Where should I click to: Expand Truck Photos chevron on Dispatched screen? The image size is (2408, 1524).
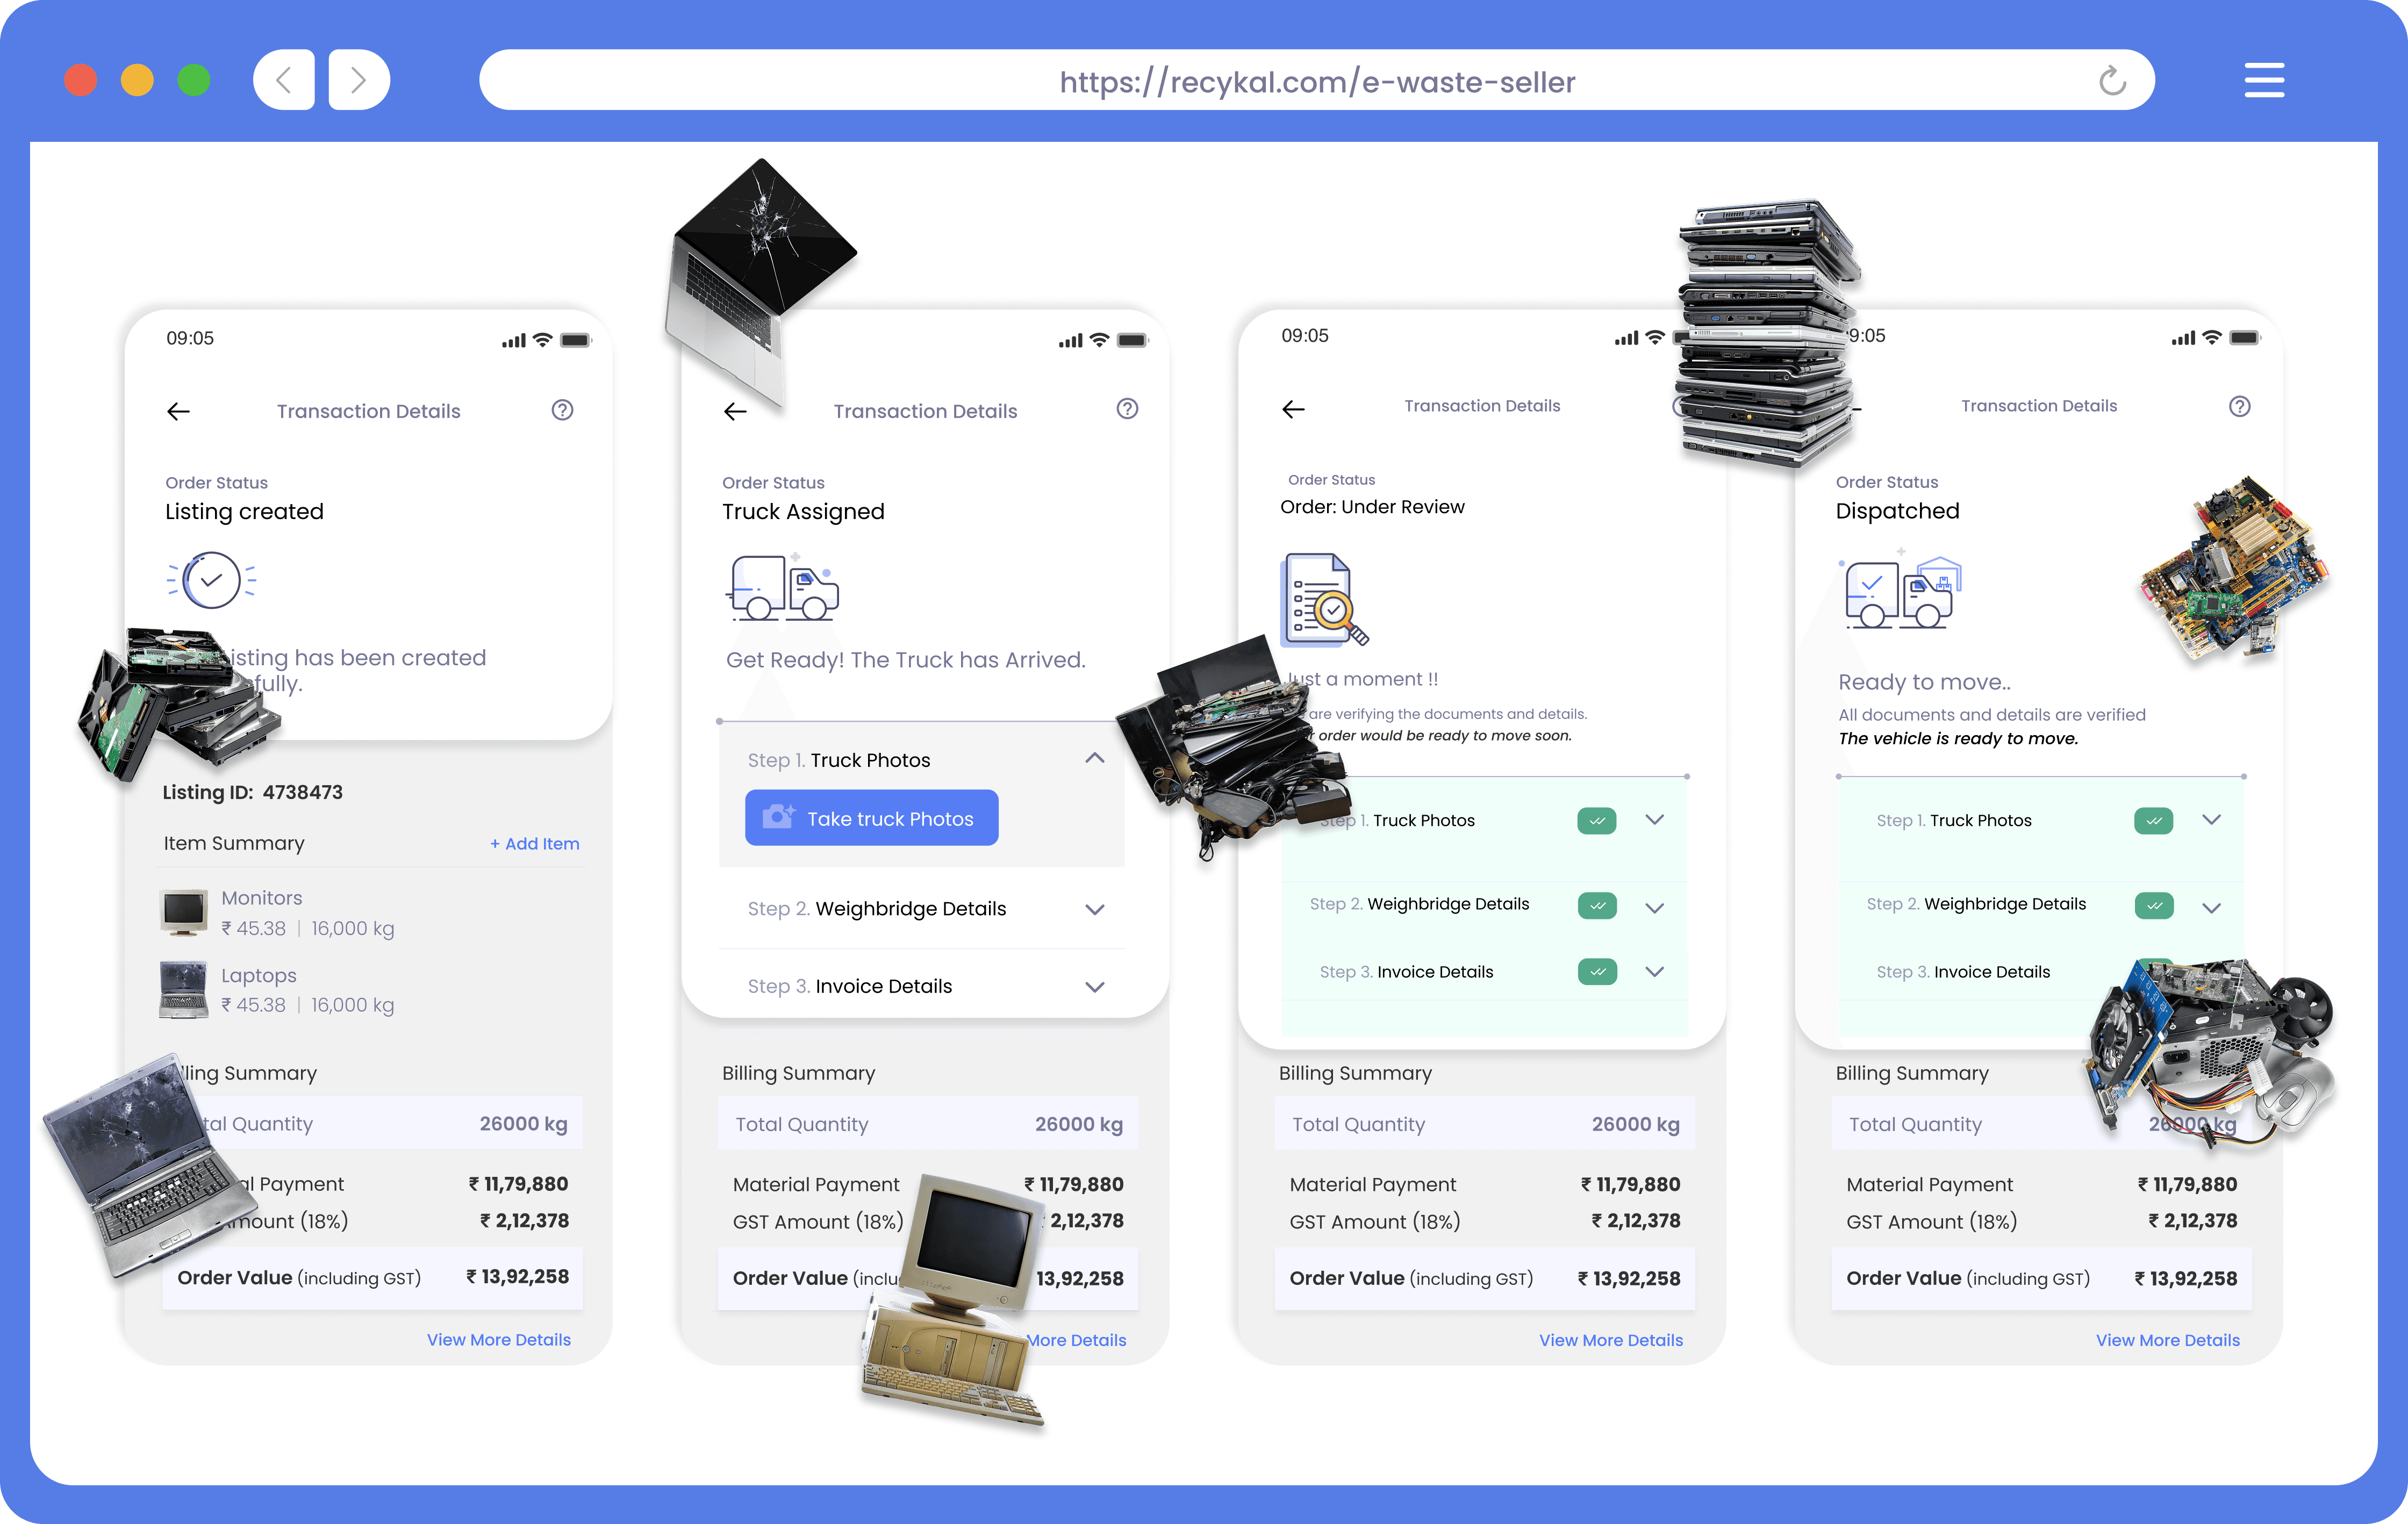click(2211, 820)
